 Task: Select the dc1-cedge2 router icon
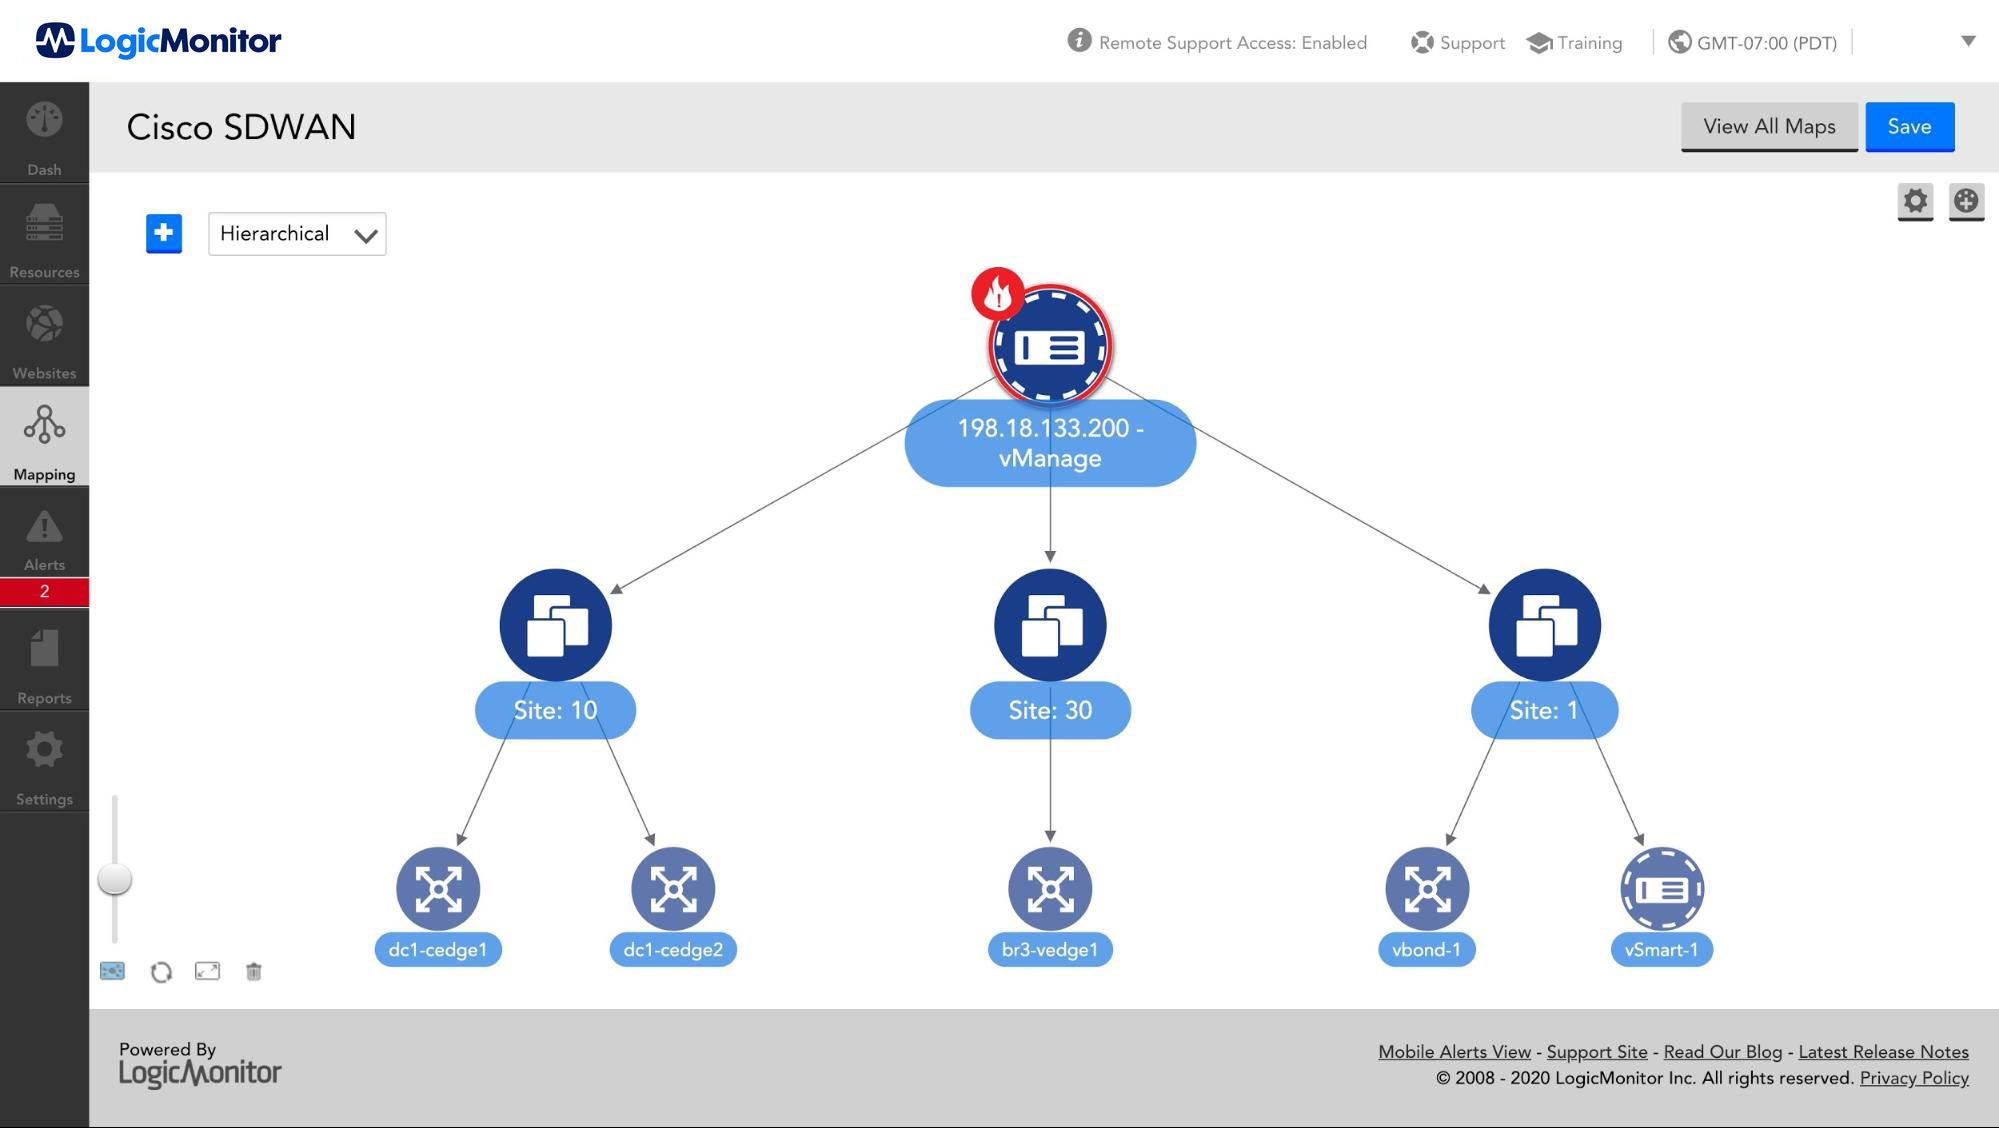coord(673,888)
